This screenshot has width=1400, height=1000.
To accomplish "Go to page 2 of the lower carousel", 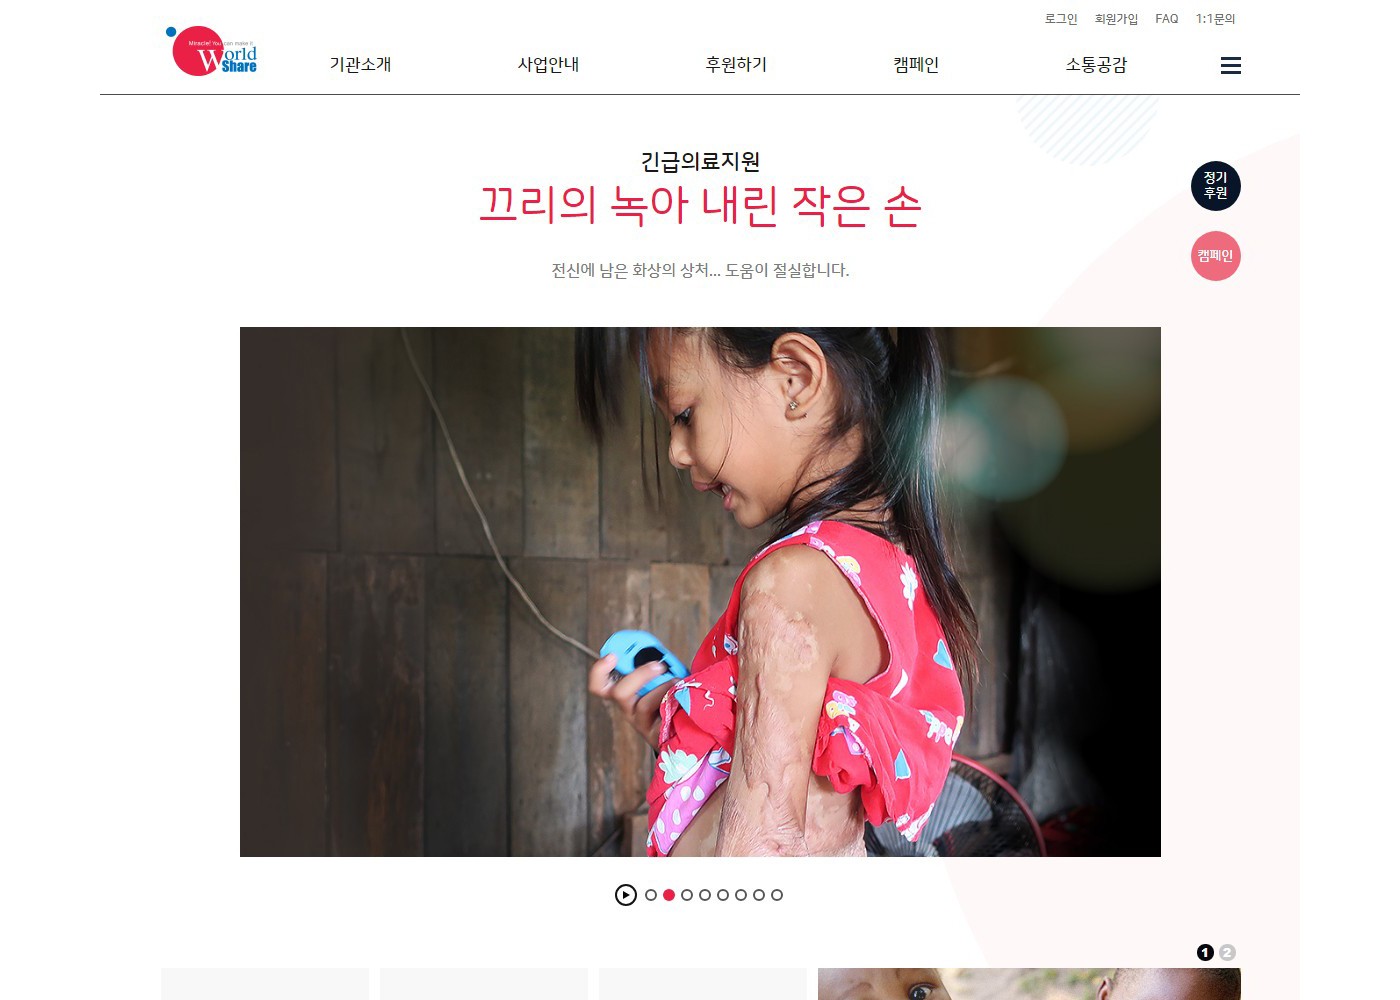I will click(1228, 952).
